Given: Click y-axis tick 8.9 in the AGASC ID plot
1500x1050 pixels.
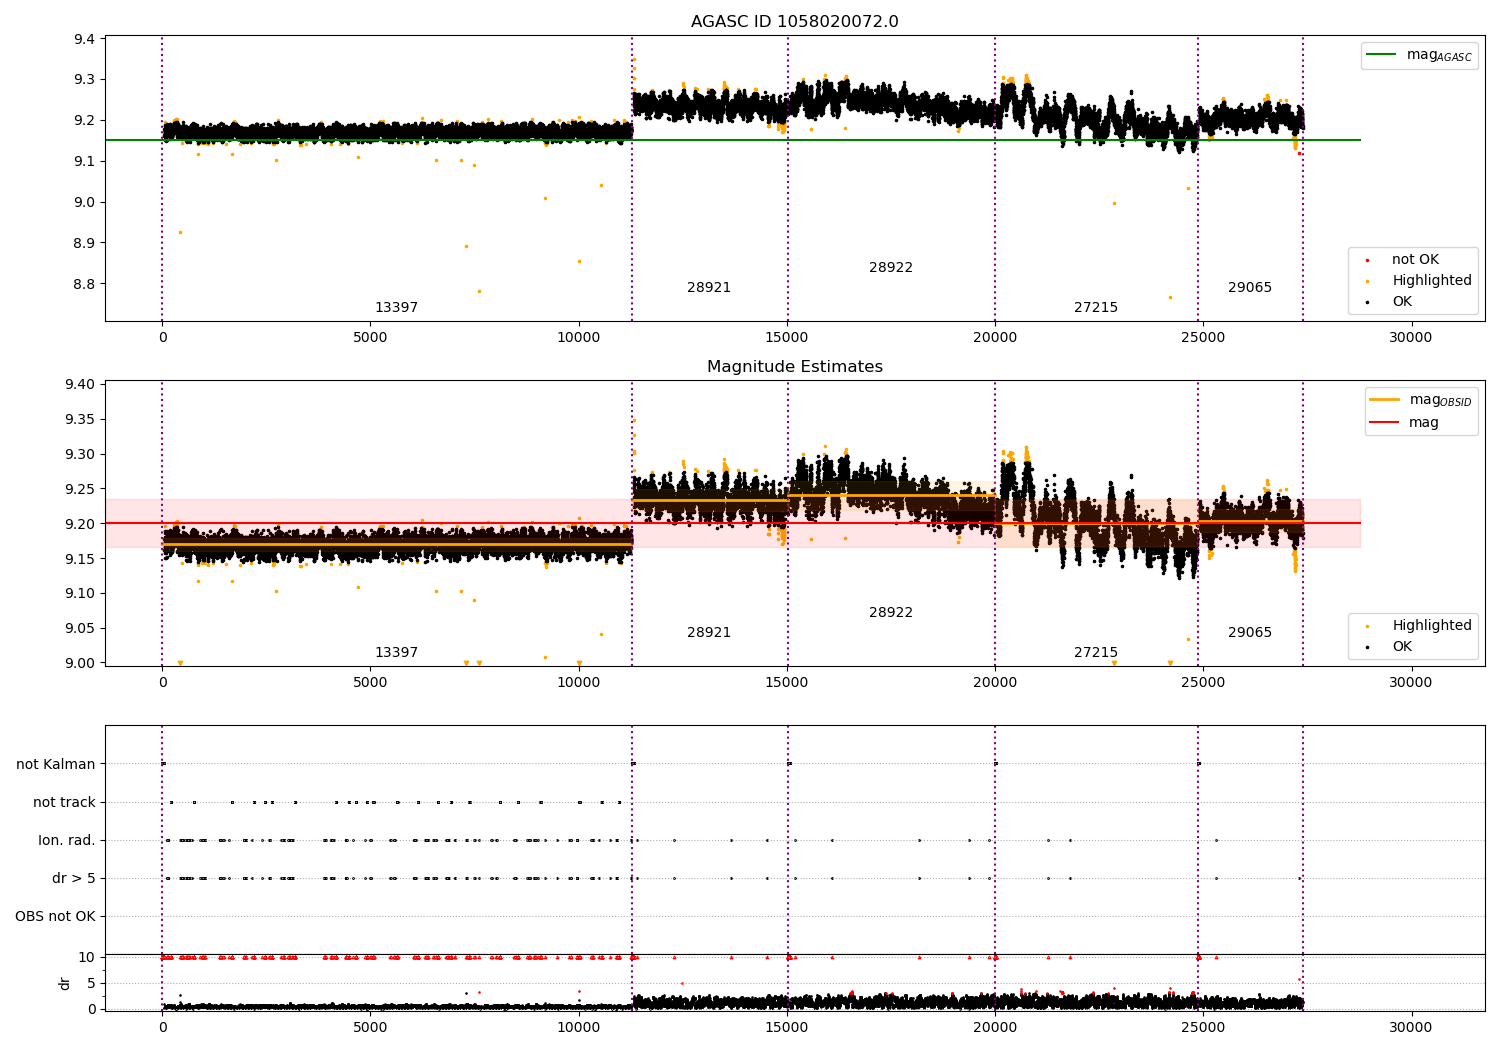Looking at the screenshot, I should pos(84,244).
